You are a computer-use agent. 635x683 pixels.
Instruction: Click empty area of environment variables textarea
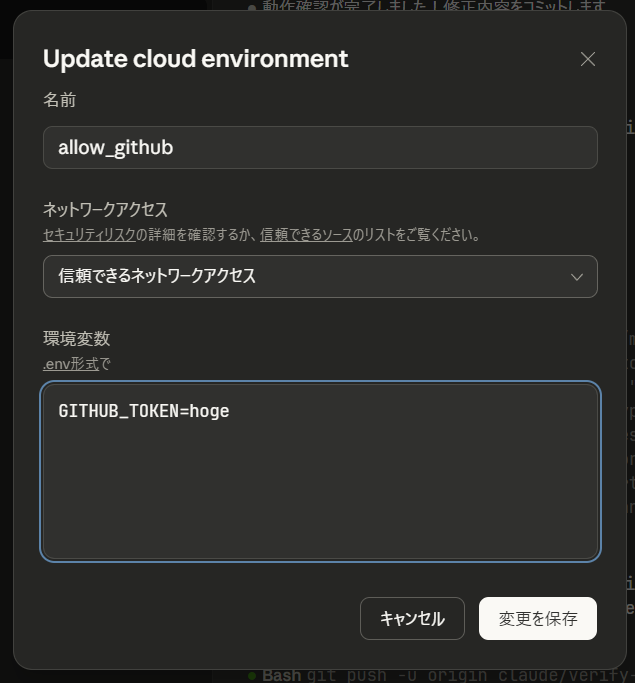click(x=320, y=492)
